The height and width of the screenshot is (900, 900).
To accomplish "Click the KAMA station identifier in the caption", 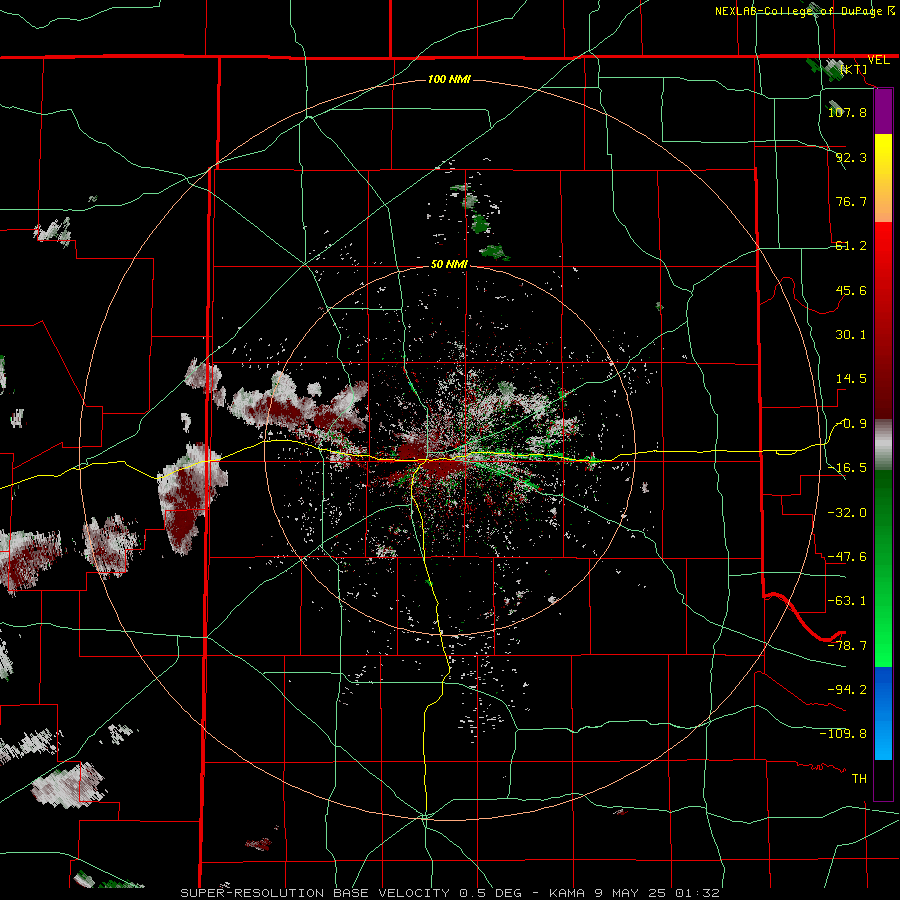I will (568, 893).
